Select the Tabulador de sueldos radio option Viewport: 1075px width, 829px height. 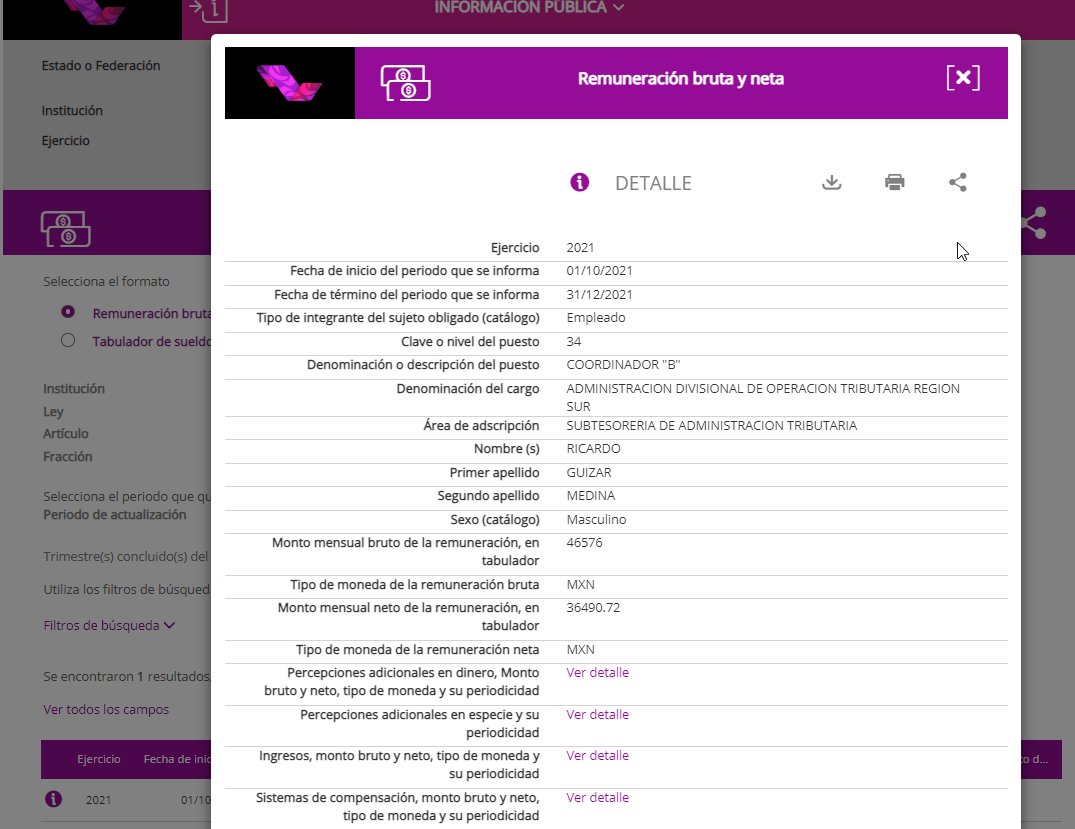coord(68,340)
